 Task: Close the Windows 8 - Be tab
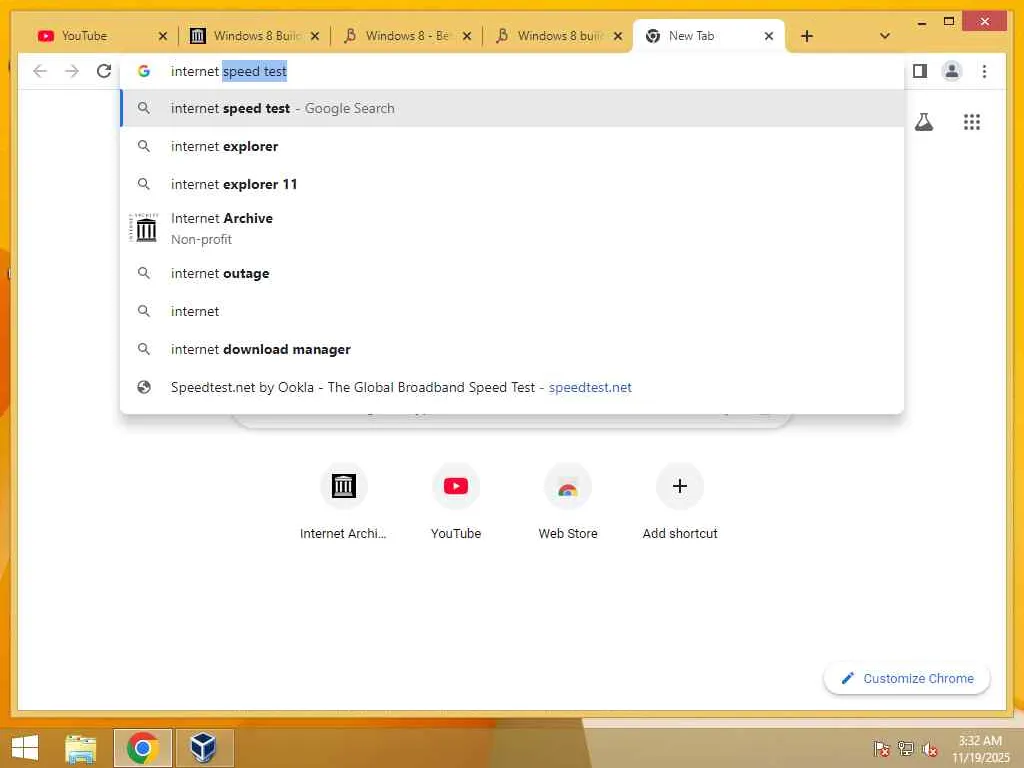(466, 36)
